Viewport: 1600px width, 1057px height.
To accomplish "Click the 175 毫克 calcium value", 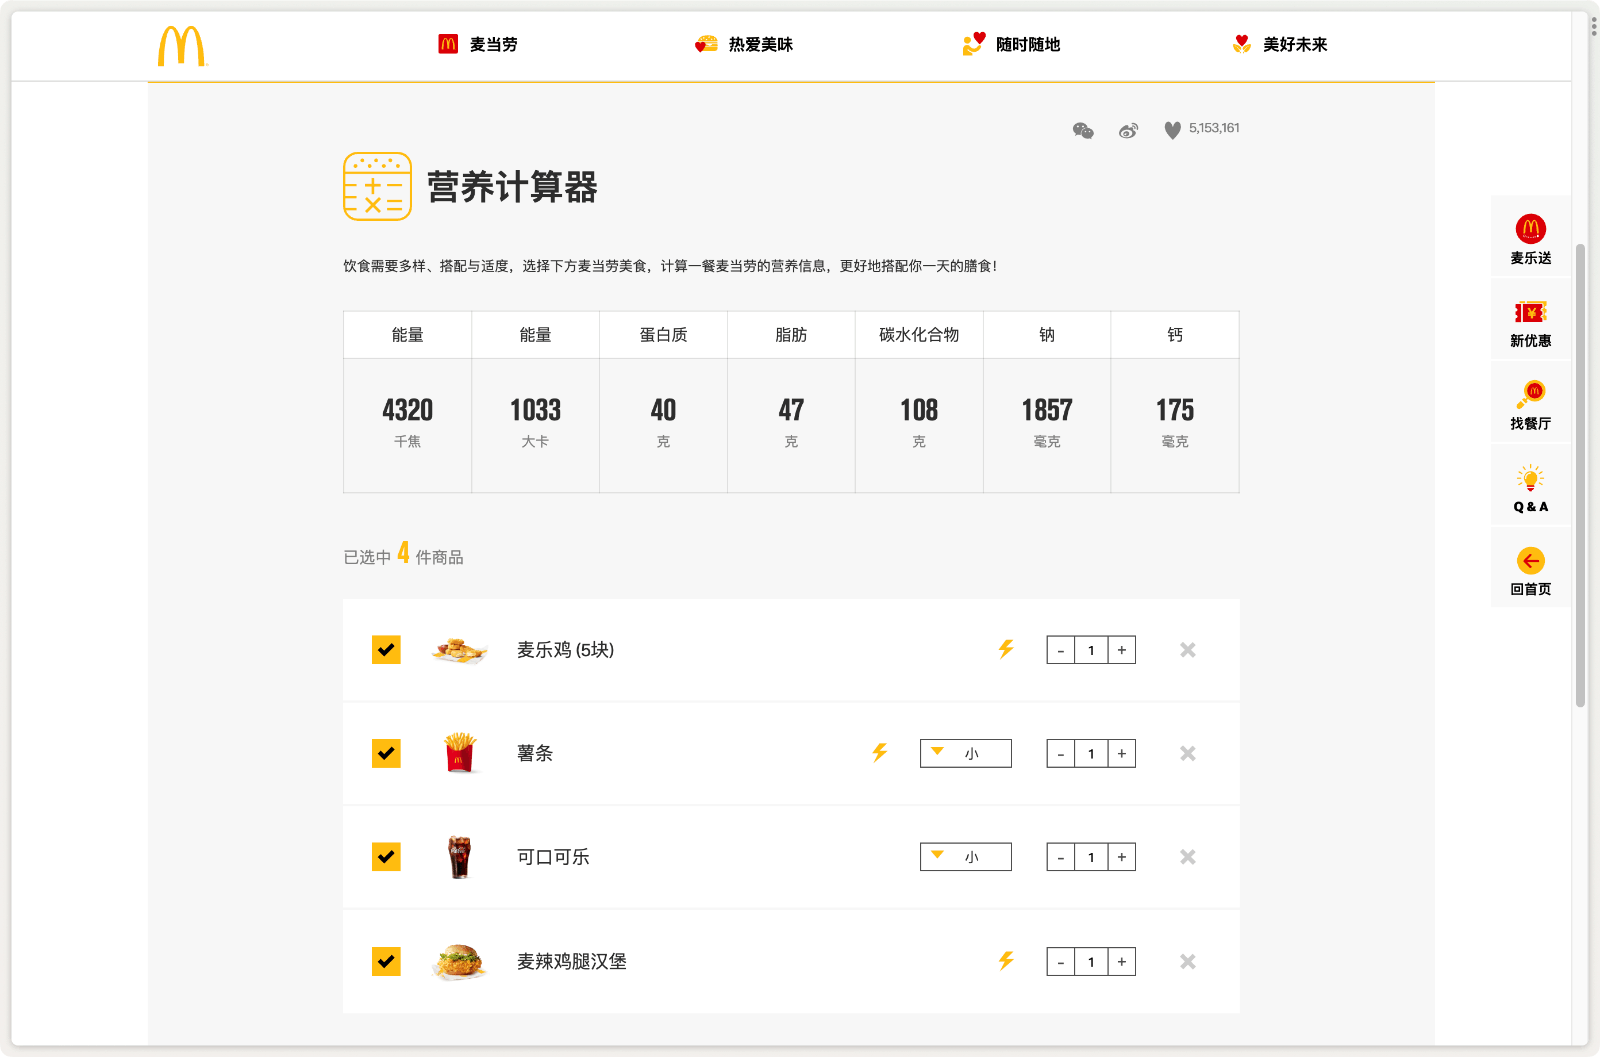I will (x=1175, y=423).
